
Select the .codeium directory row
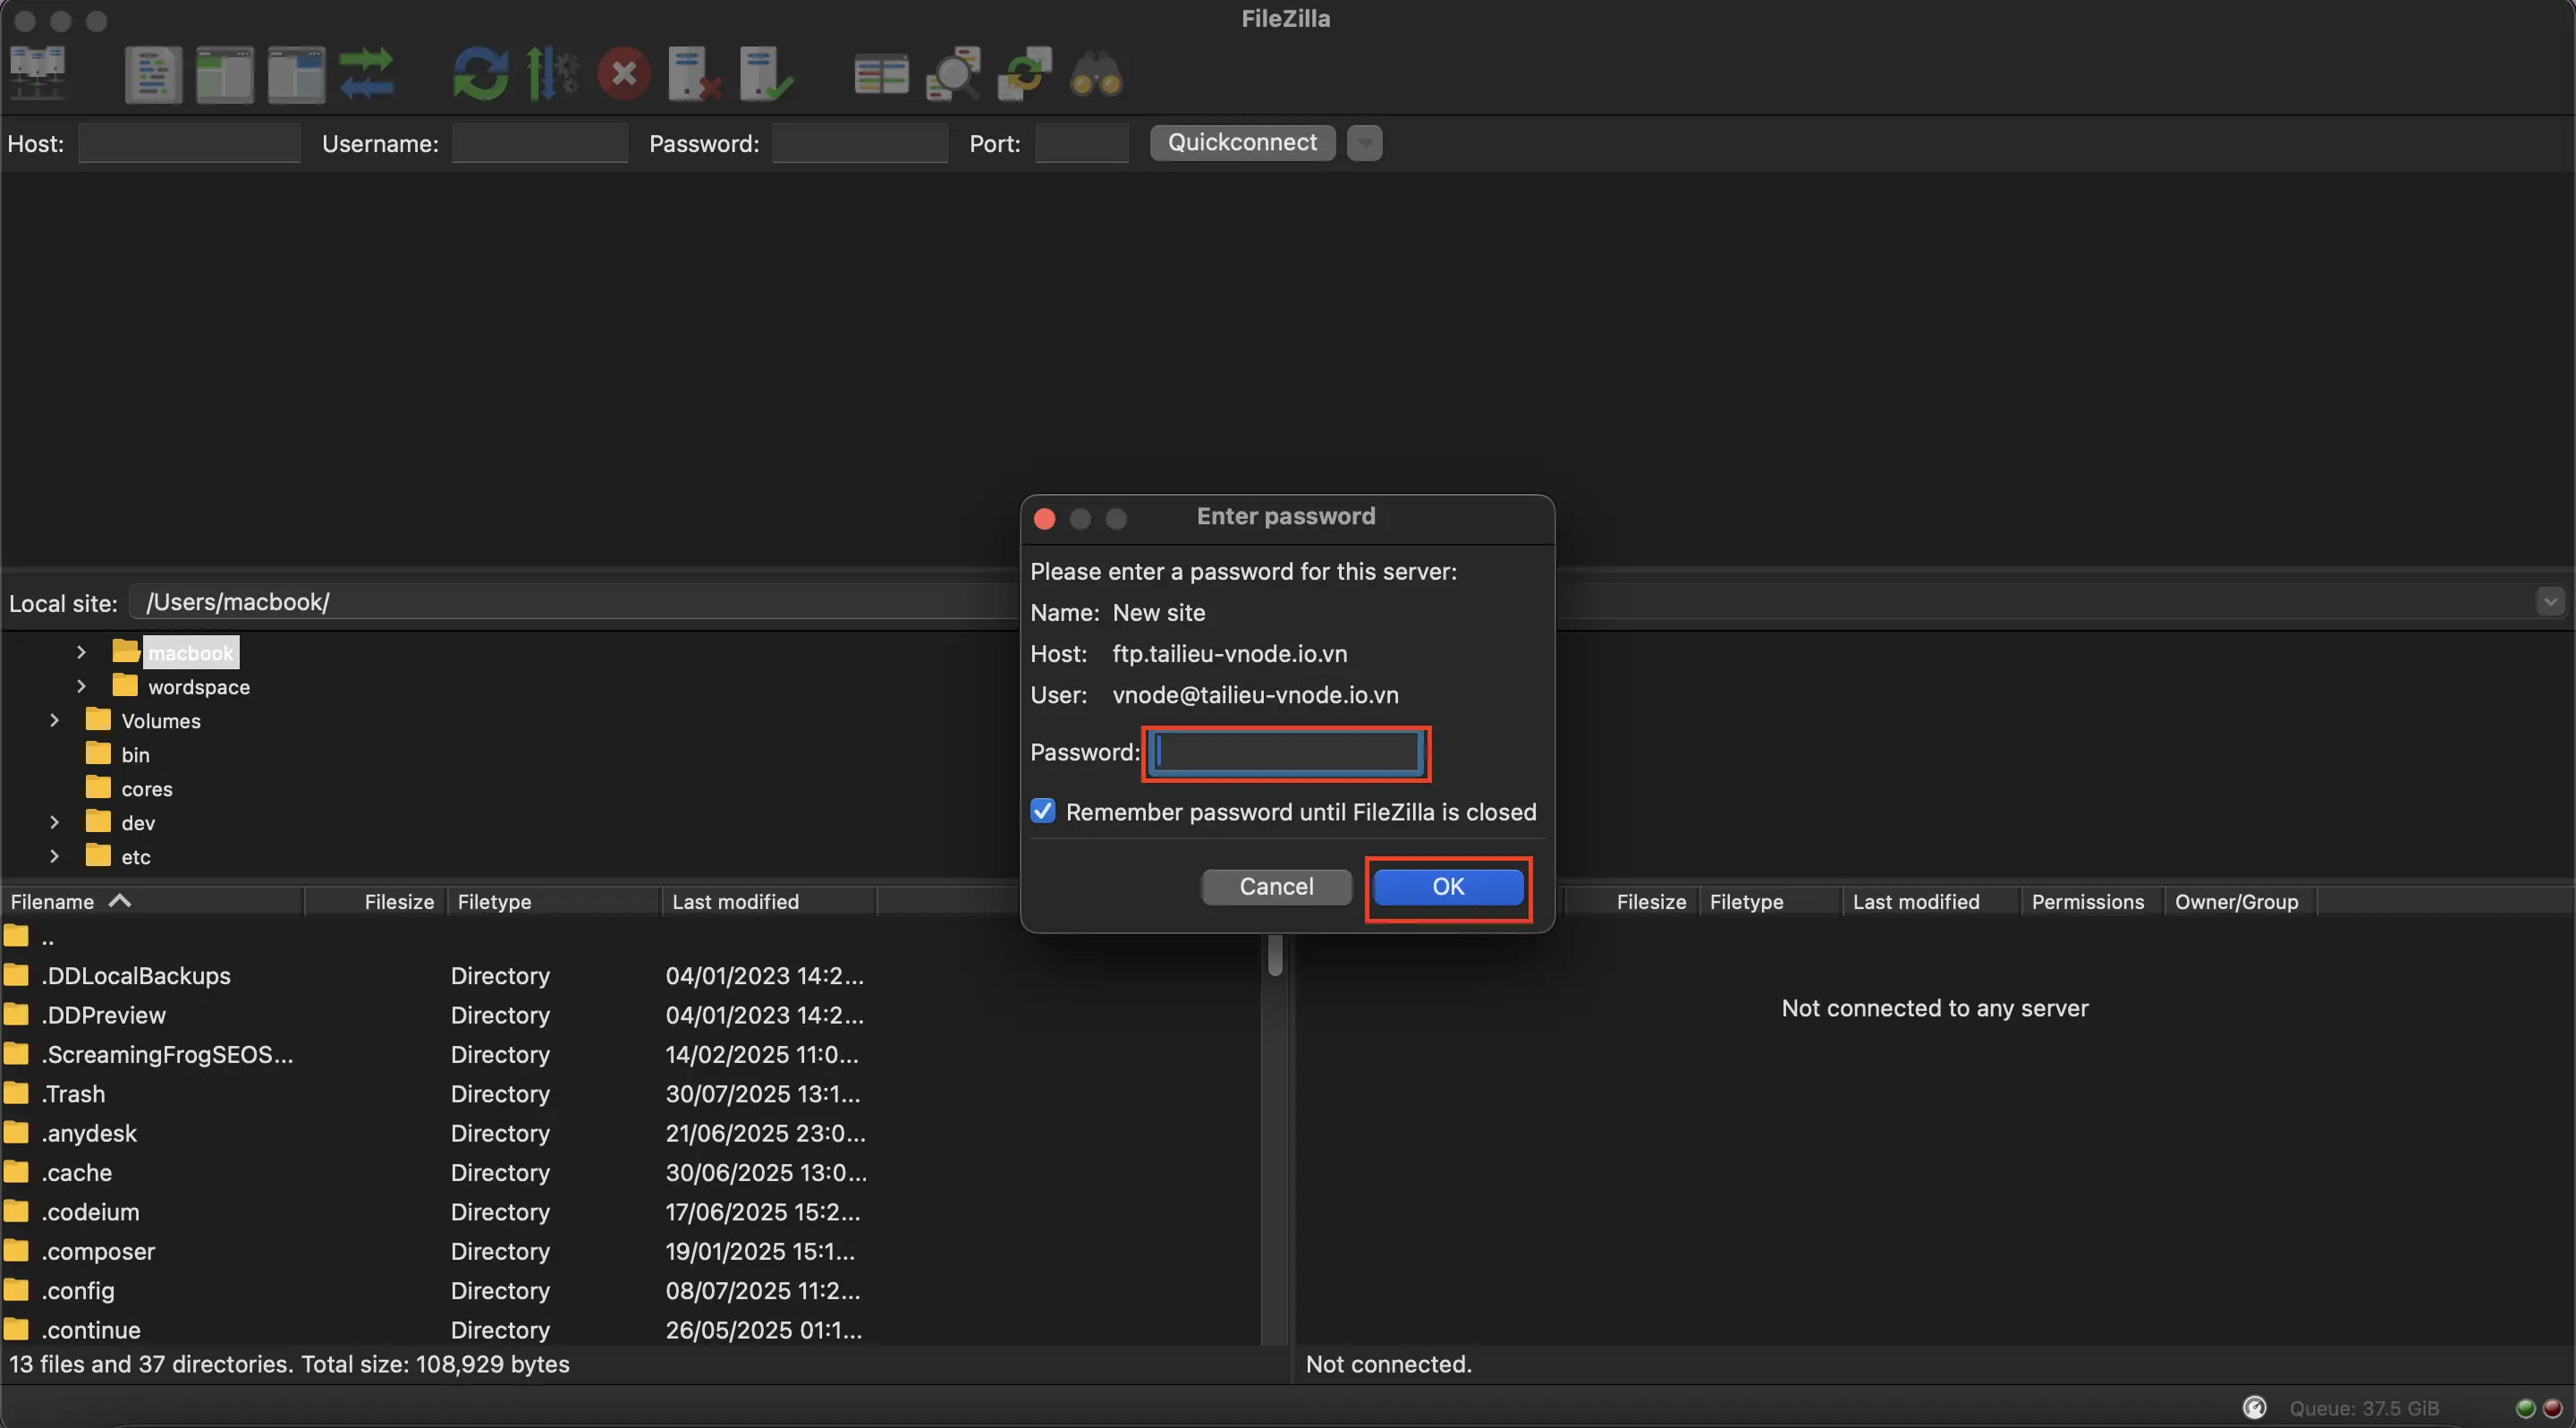pos(630,1211)
